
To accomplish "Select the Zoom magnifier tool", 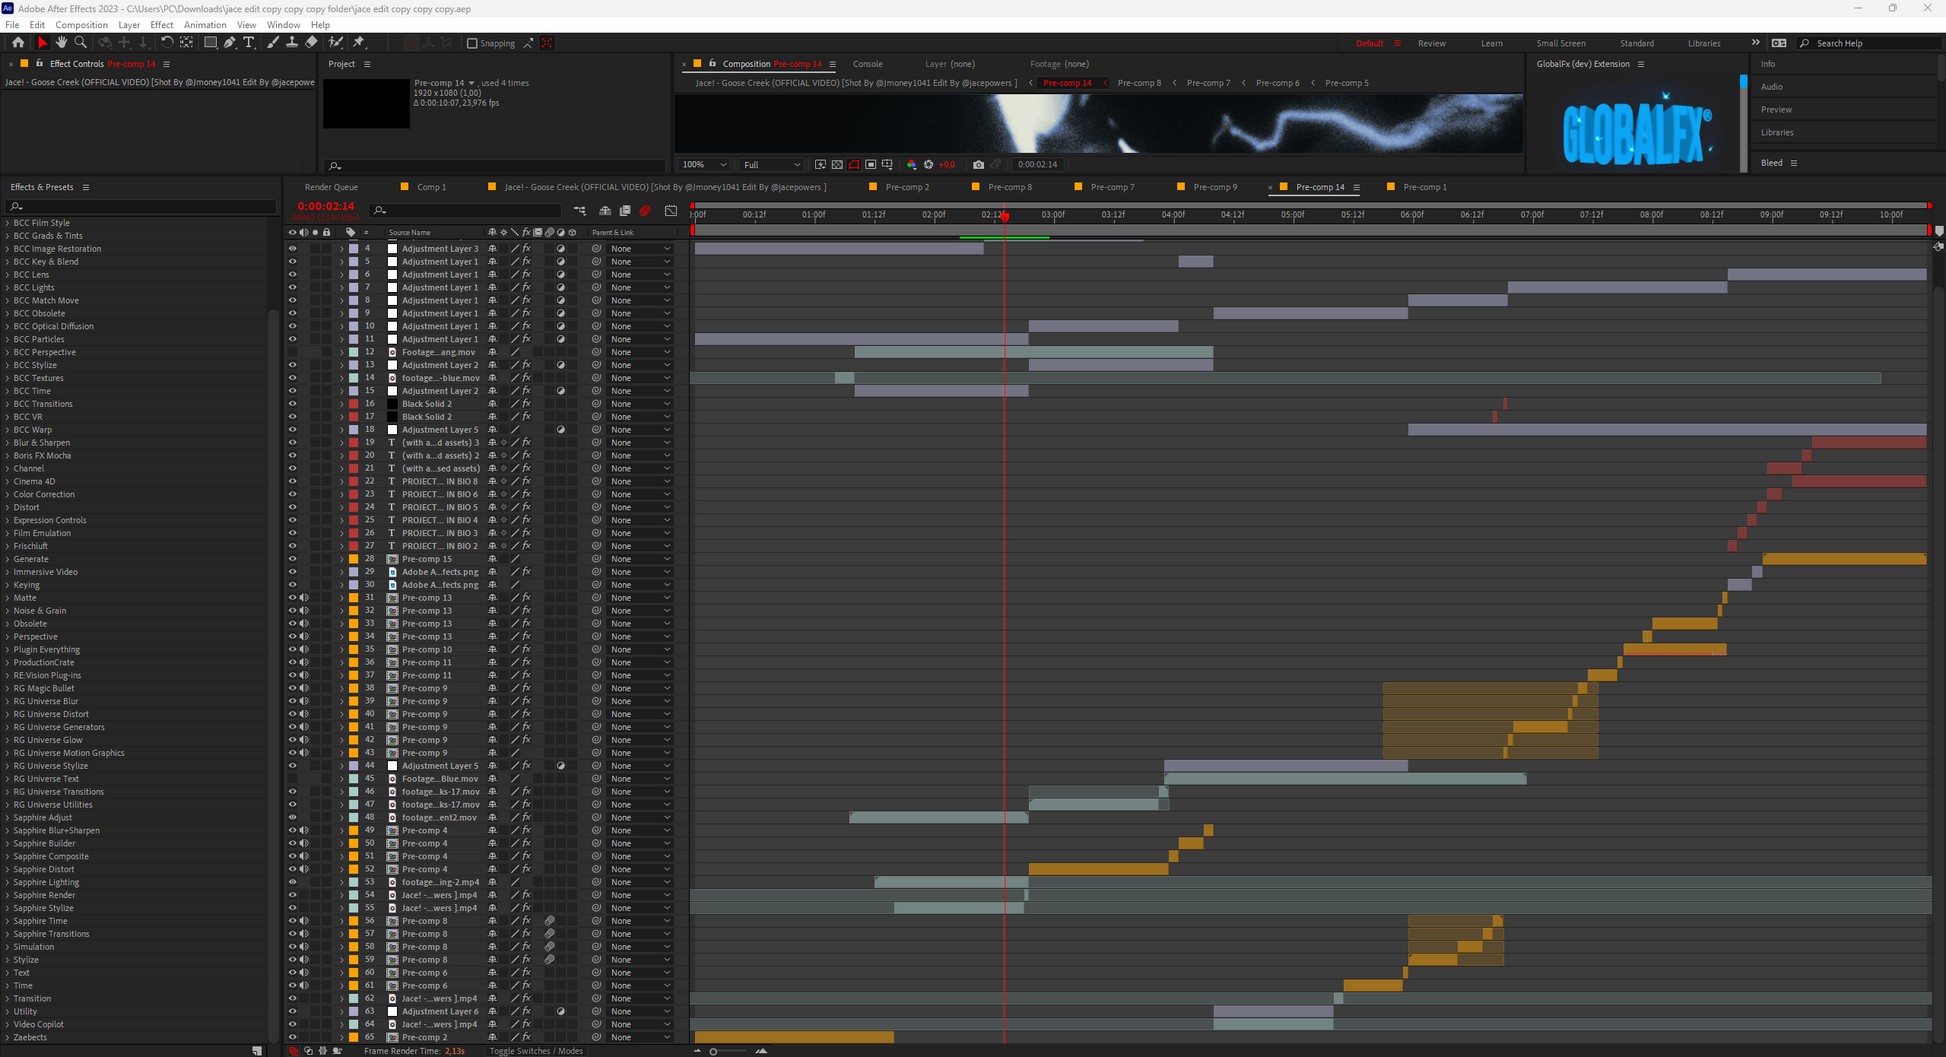I will (x=81, y=43).
